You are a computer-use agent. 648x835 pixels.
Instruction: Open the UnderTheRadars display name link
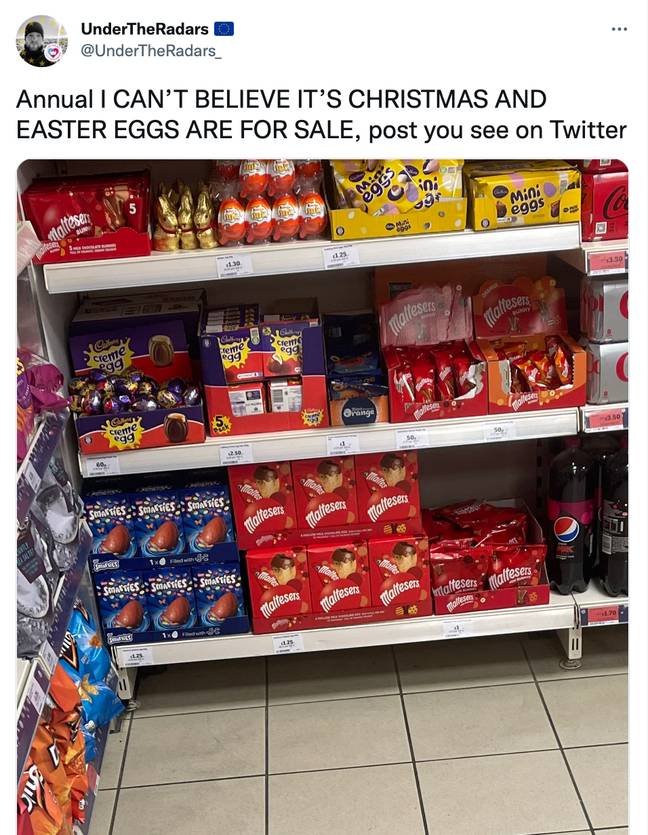[144, 29]
